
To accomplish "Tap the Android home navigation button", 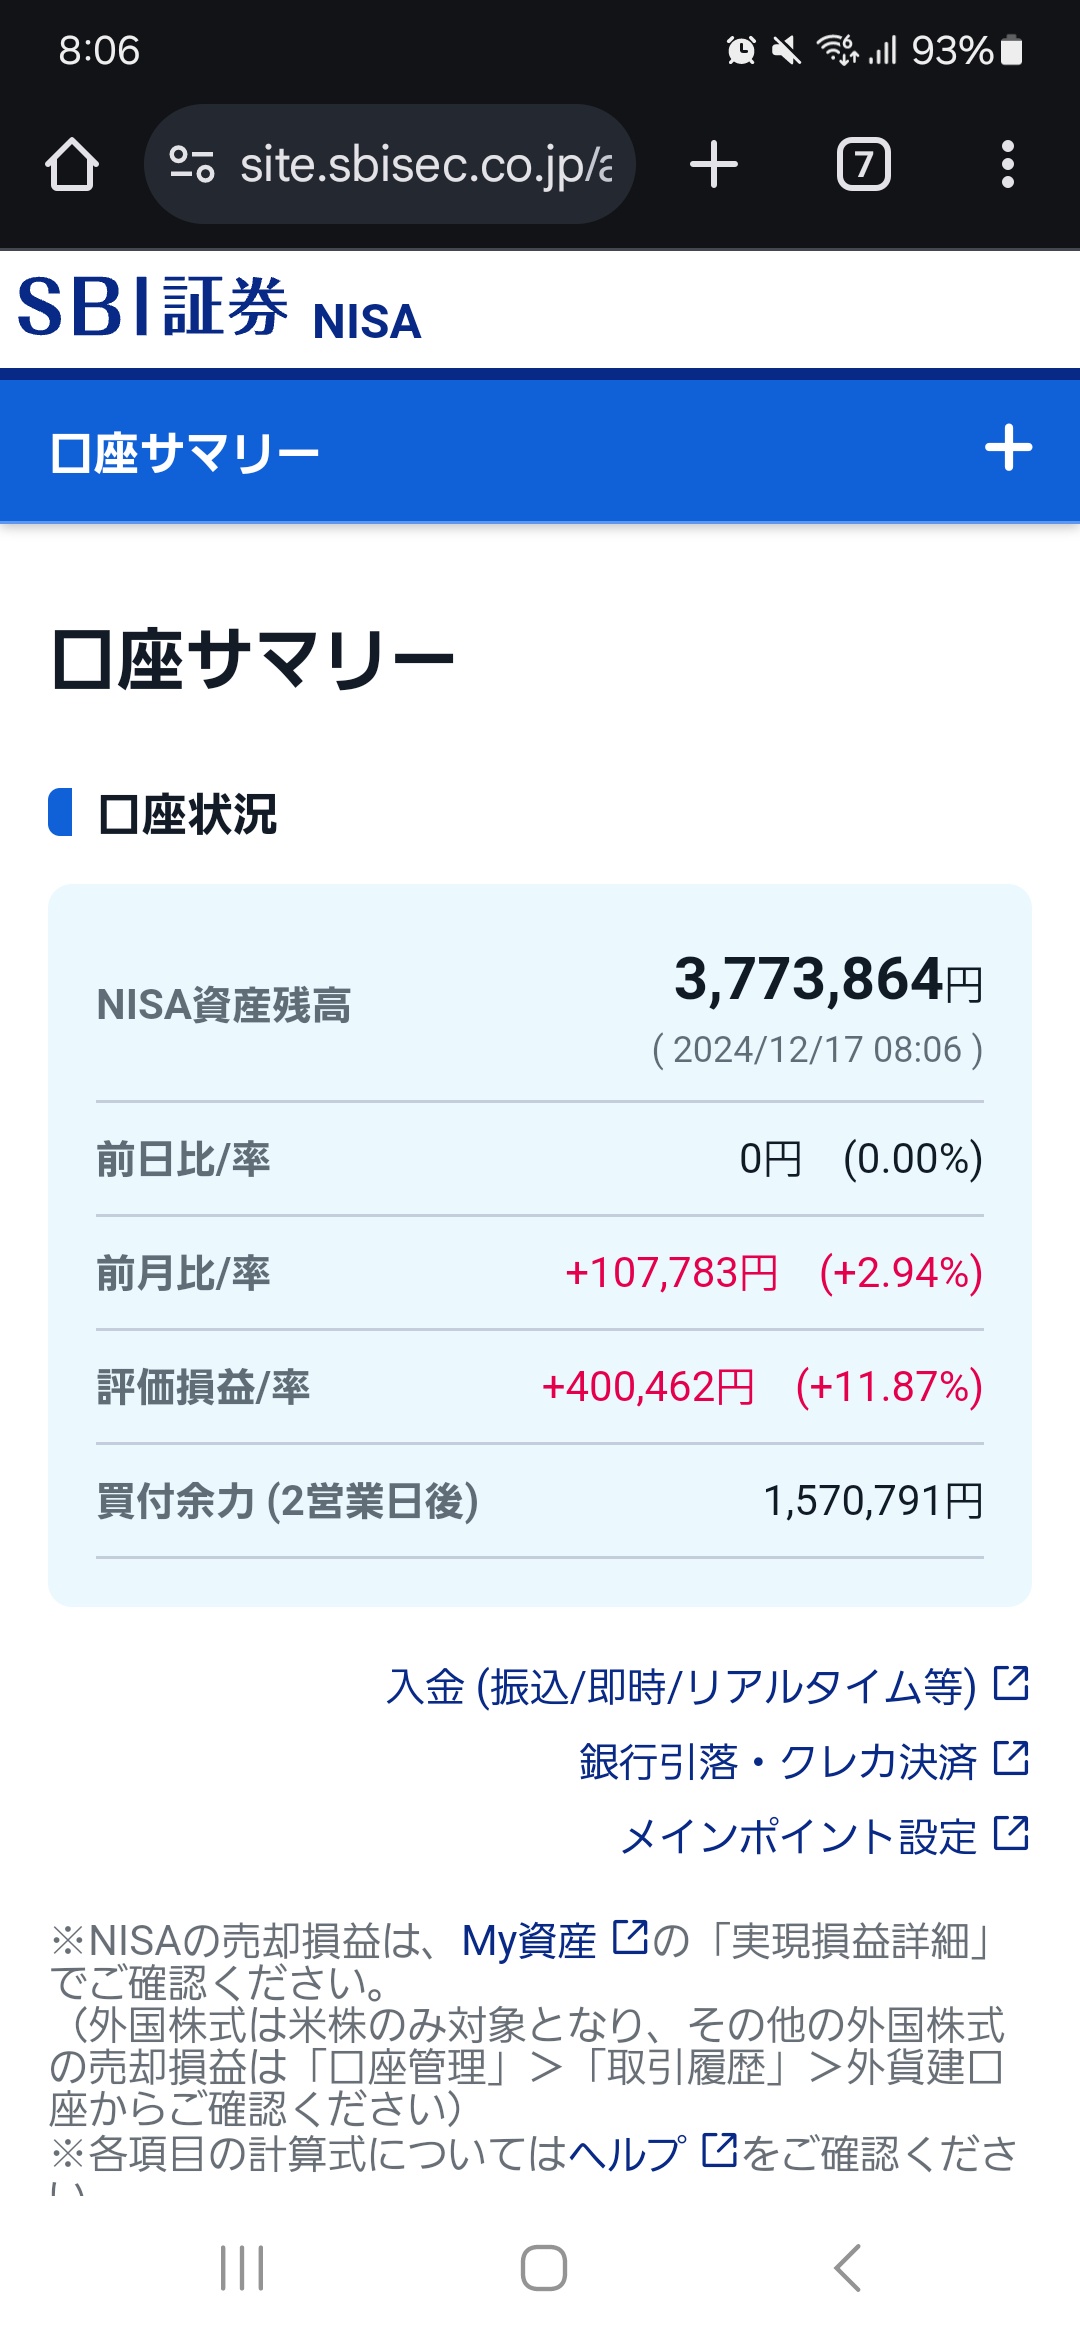I will (544, 2268).
